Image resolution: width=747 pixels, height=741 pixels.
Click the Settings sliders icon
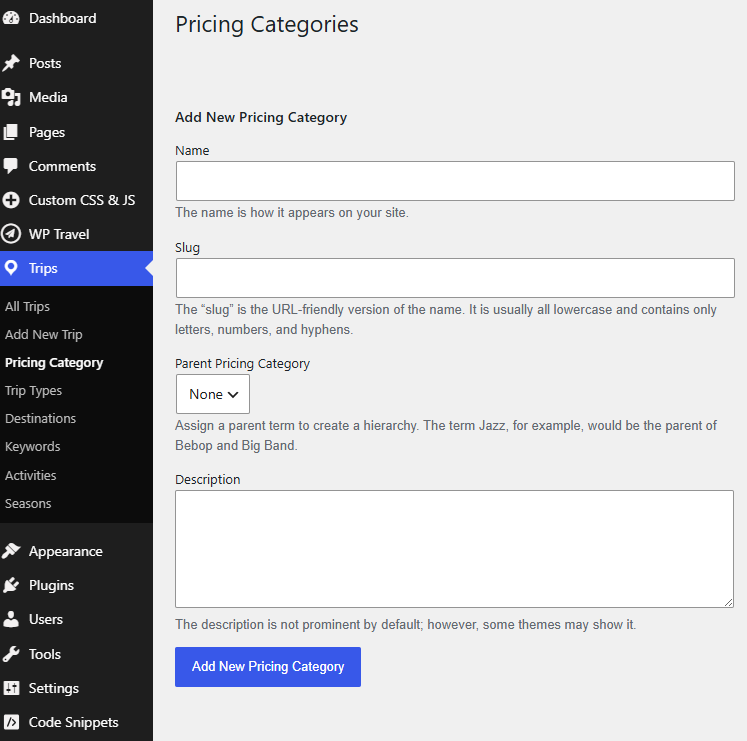11,688
